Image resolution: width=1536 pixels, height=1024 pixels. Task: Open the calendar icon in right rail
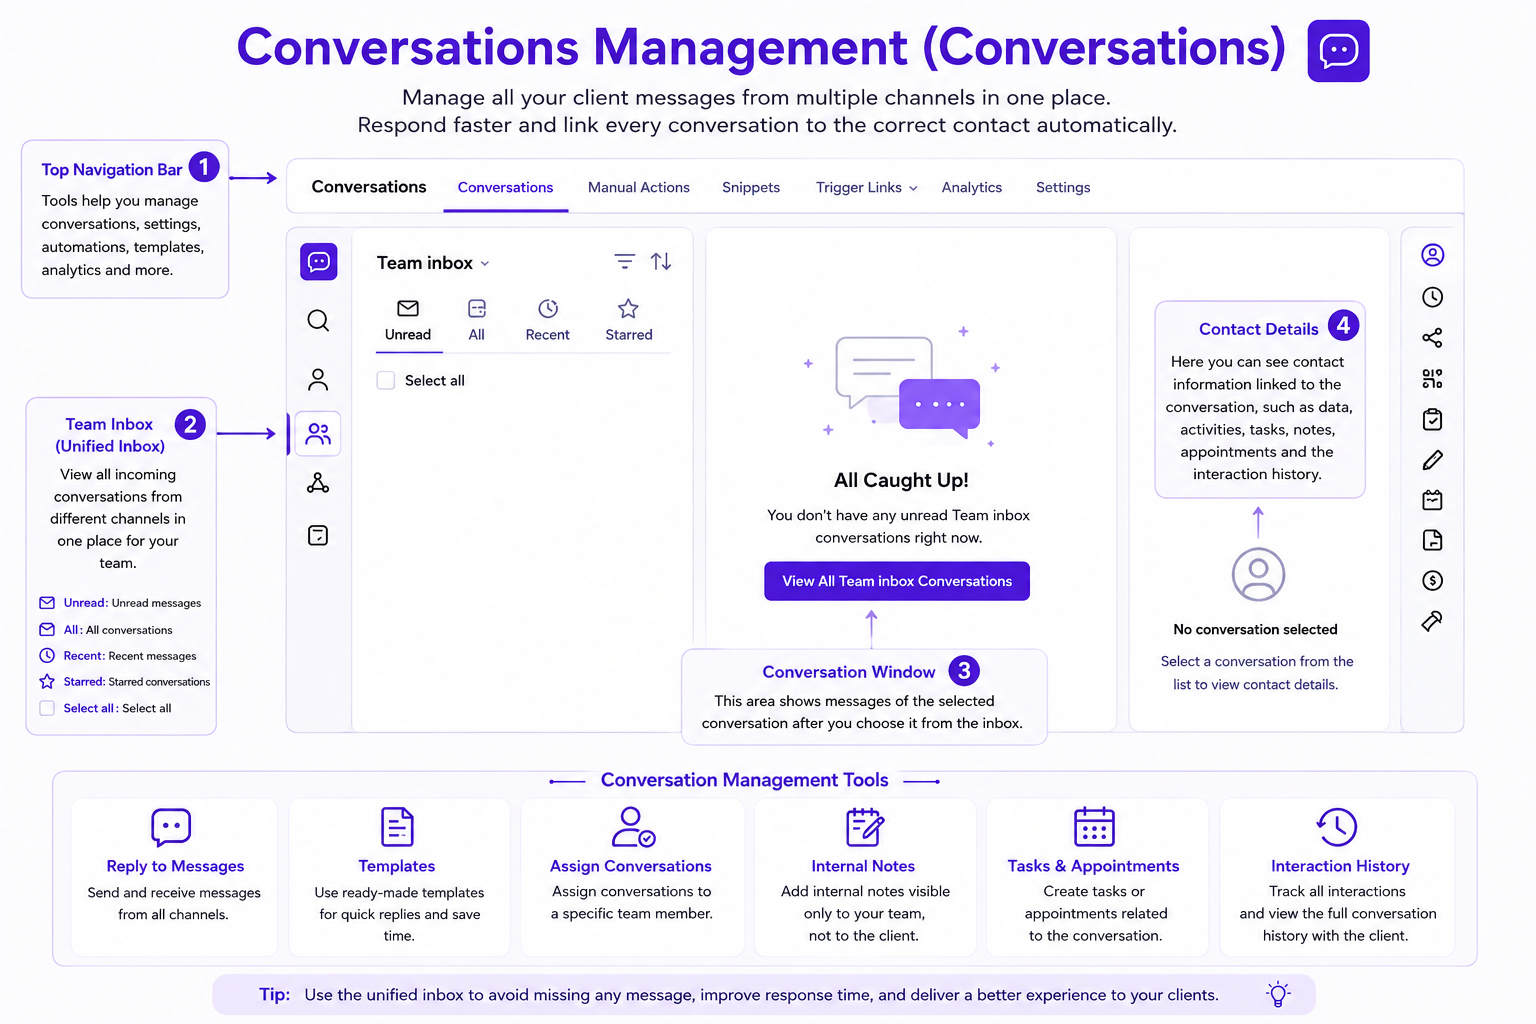click(1432, 500)
